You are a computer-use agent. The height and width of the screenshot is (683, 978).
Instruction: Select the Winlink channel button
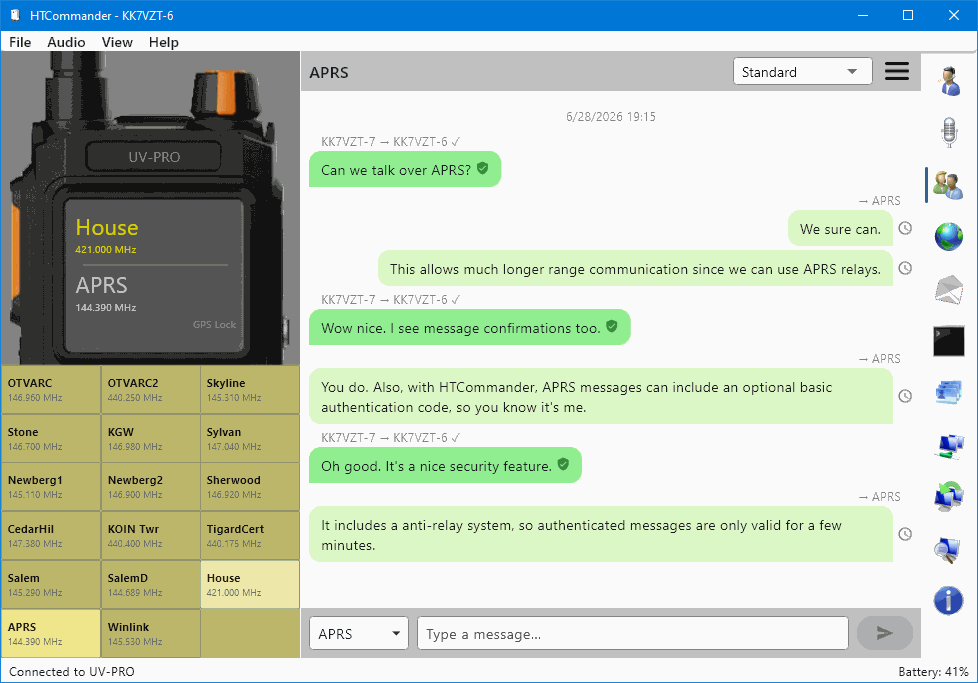click(150, 633)
